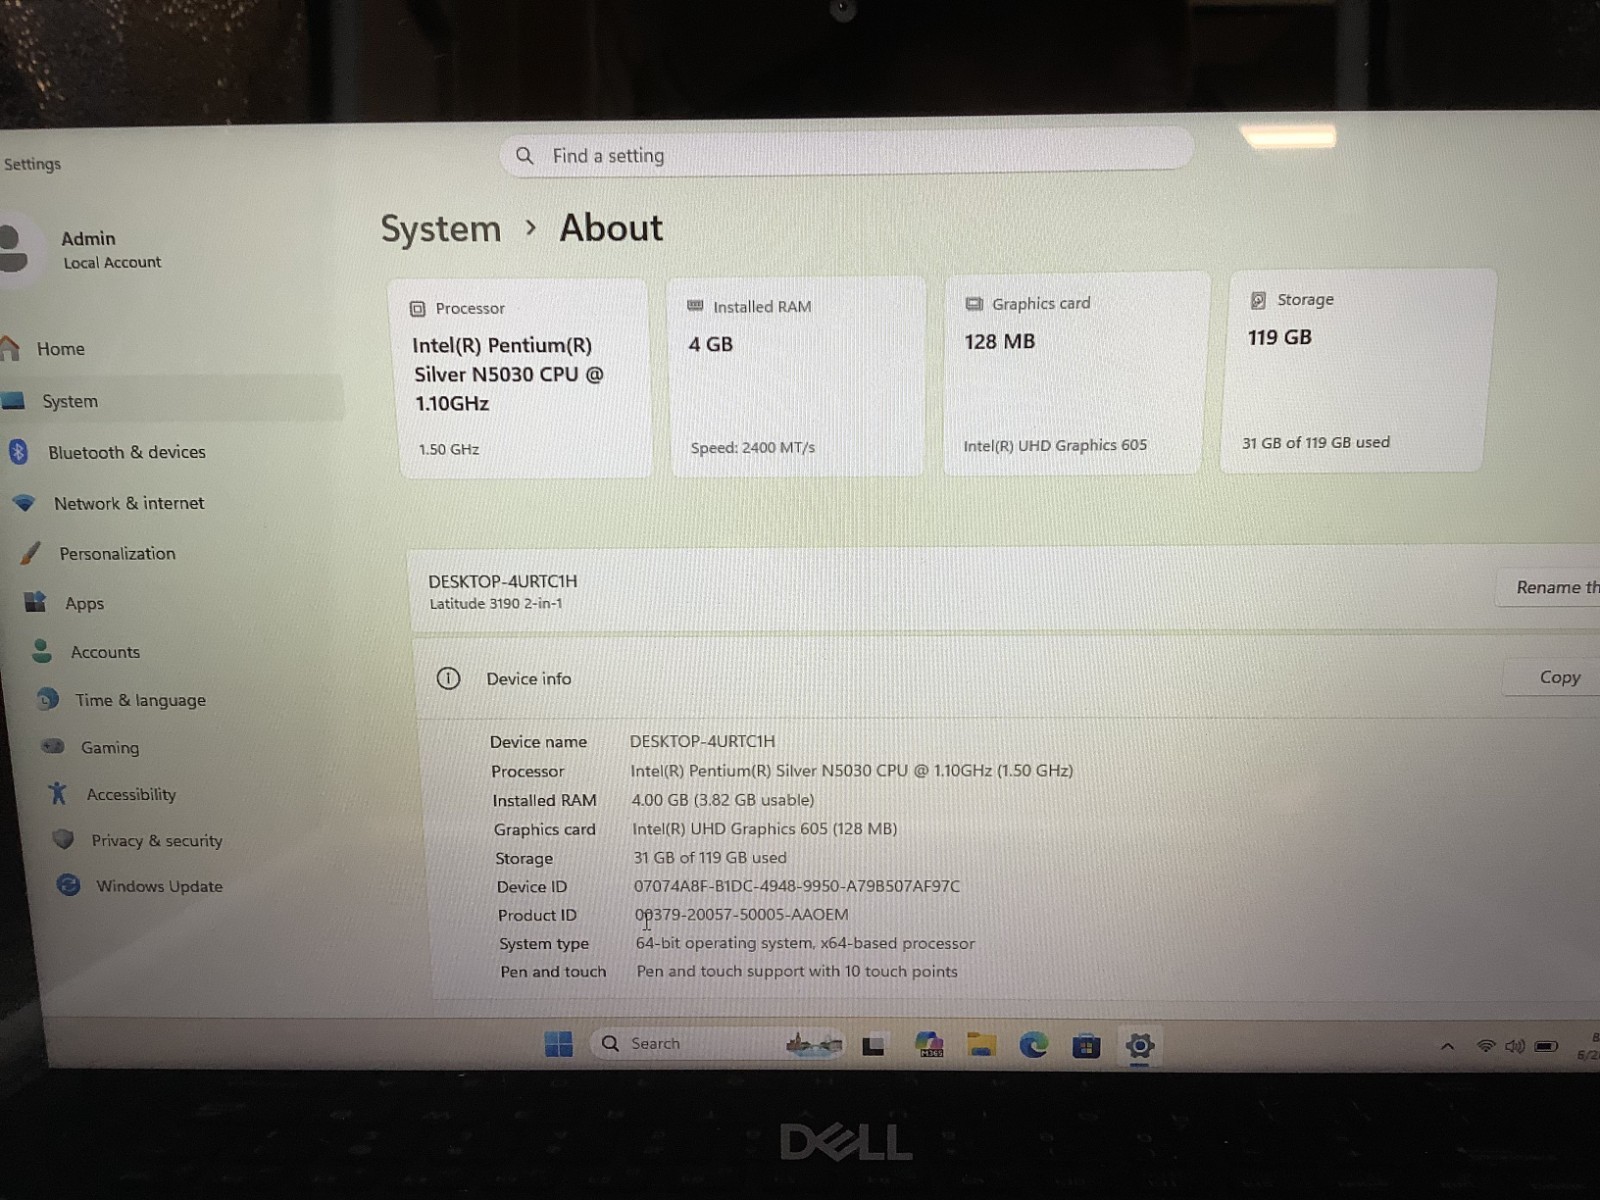
Task: Click the Bluetooth icon in sidebar
Action: [x=18, y=451]
